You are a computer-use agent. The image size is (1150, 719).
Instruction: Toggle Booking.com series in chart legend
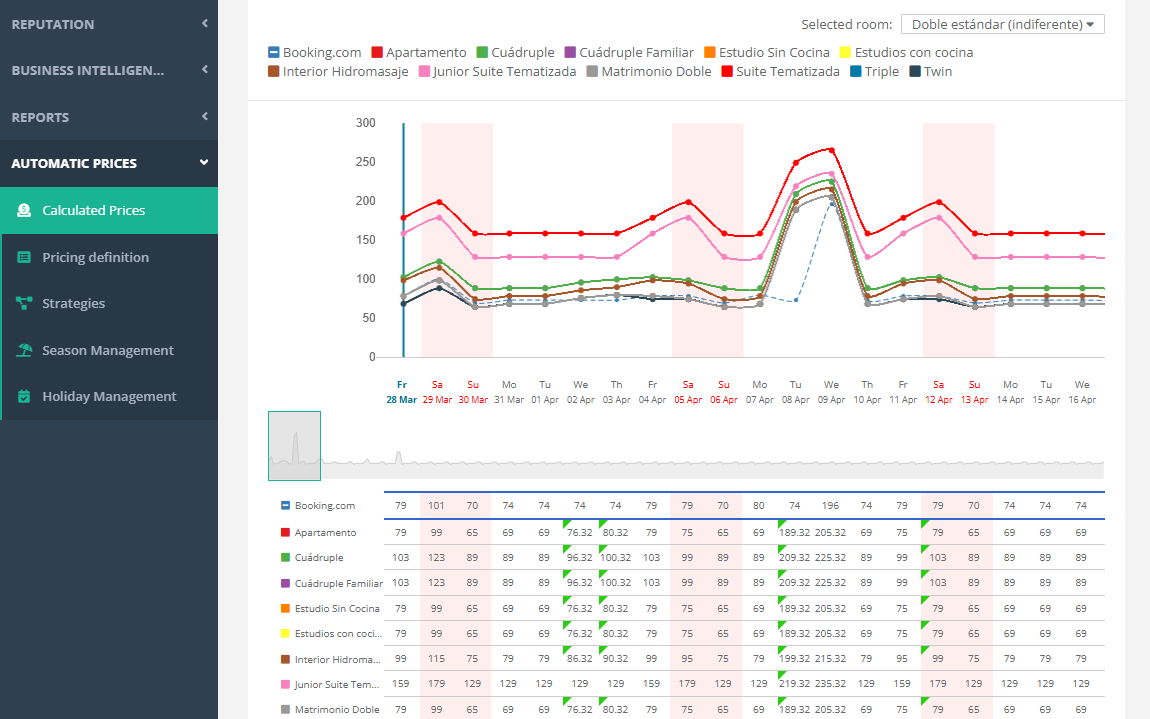pos(316,53)
